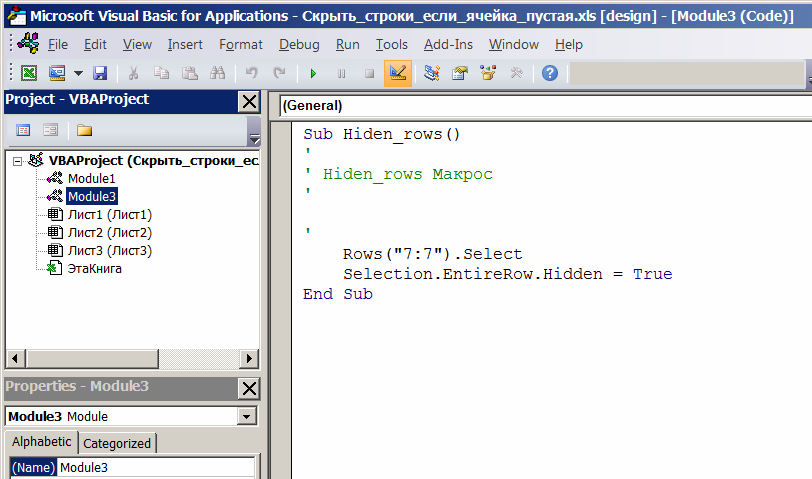Click the Rows("7:7").Select code line
The height and width of the screenshot is (479, 812).
[x=432, y=254]
